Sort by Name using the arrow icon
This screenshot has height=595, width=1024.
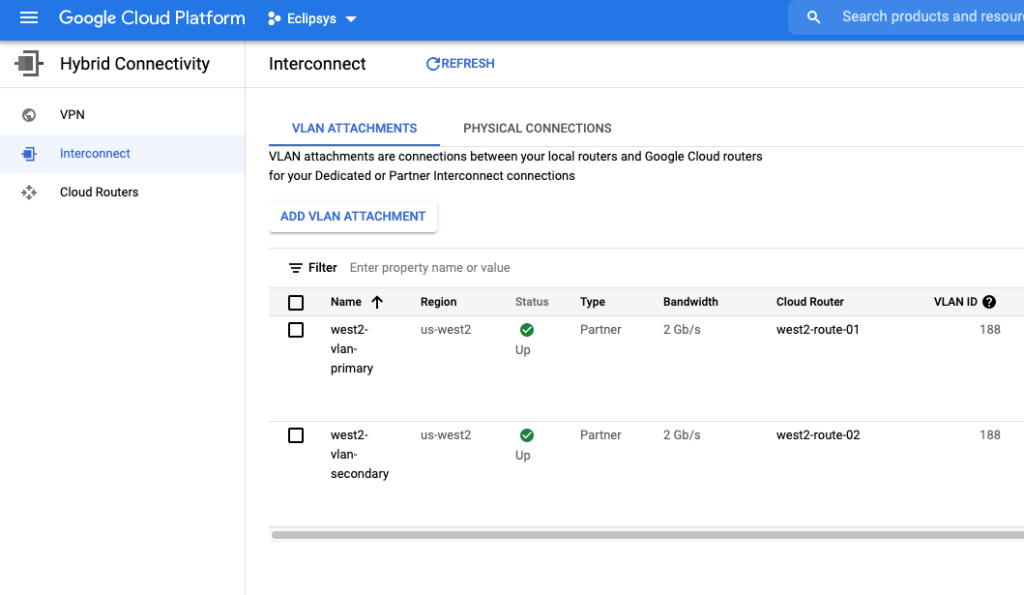377,302
